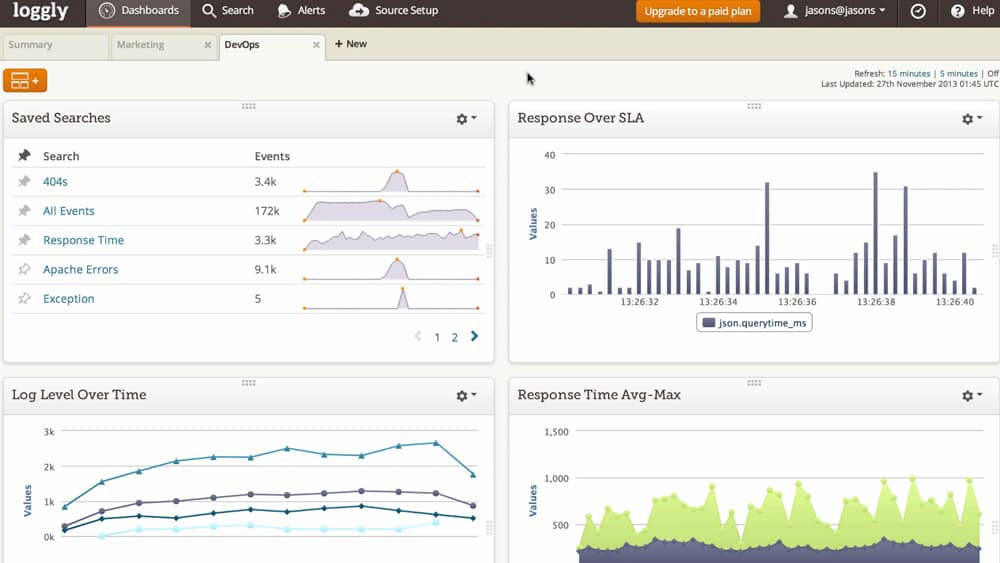Click the Apache Errors sparkline chart
1000x563 pixels.
tap(391, 270)
